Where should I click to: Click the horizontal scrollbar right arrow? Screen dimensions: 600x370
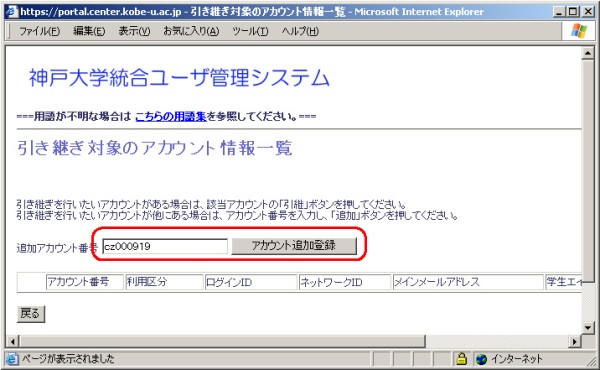tap(575, 341)
